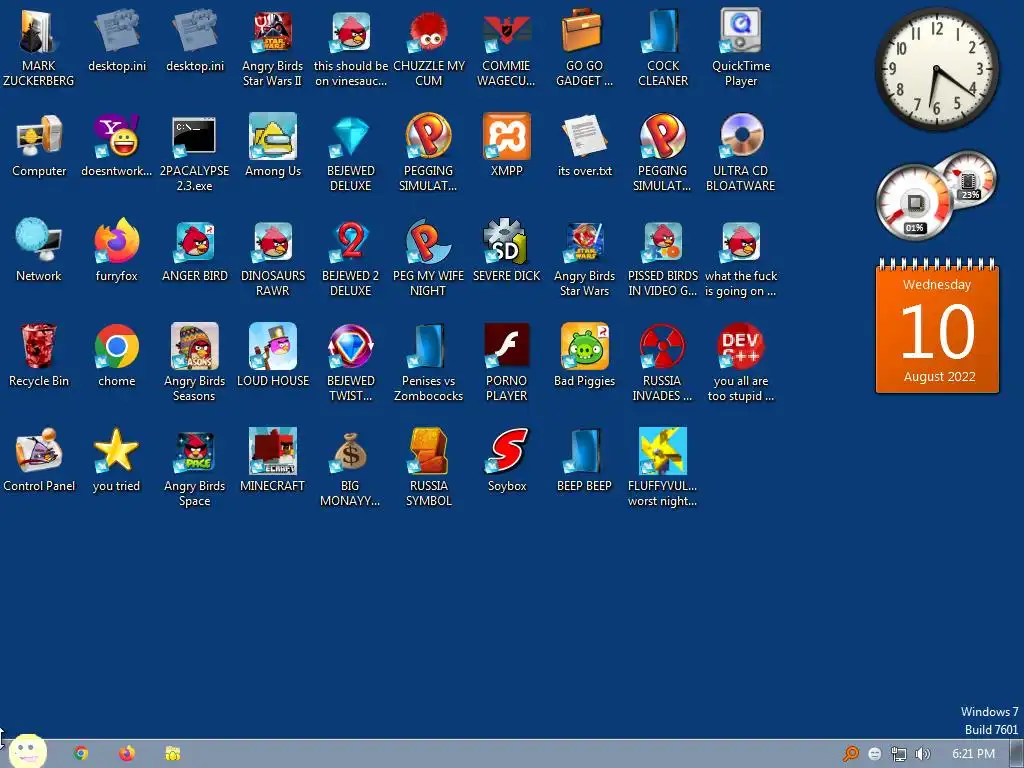This screenshot has width=1024, height=768.
Task: Open the its over.txt file
Action: 584,145
